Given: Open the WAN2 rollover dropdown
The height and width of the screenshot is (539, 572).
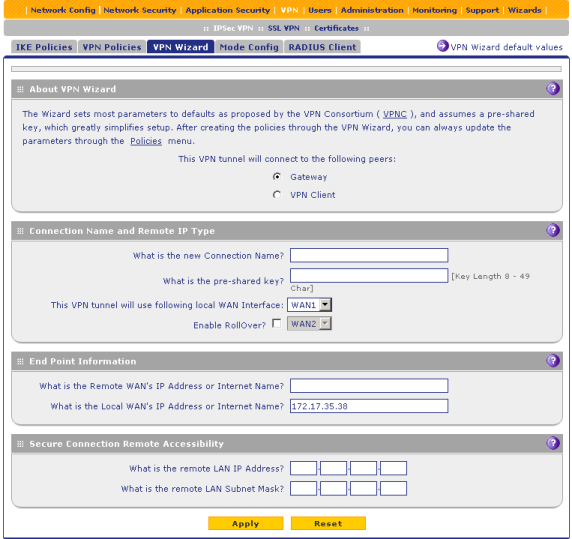Looking at the screenshot, I should point(309,324).
